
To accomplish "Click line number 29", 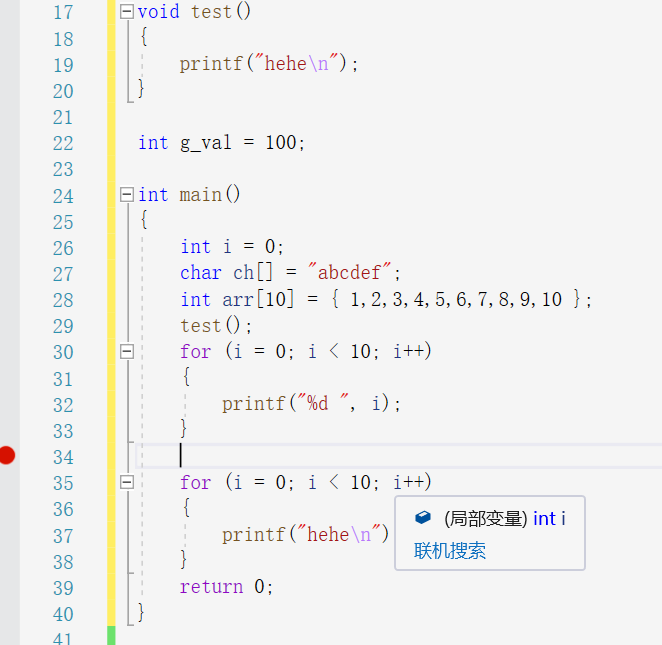I will click(x=63, y=326).
